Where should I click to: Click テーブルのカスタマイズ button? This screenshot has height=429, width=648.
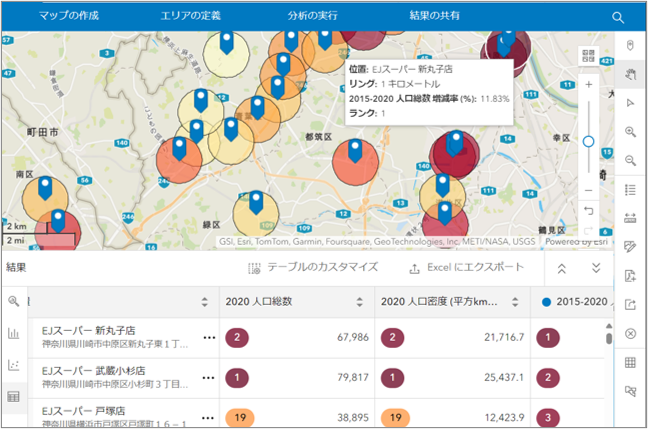[x=313, y=268]
